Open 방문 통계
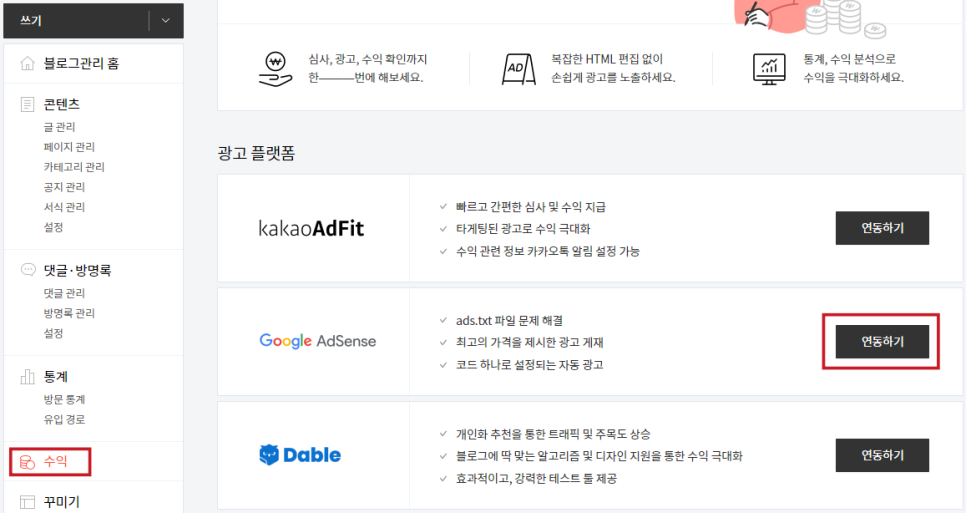The image size is (966, 513). [x=64, y=399]
